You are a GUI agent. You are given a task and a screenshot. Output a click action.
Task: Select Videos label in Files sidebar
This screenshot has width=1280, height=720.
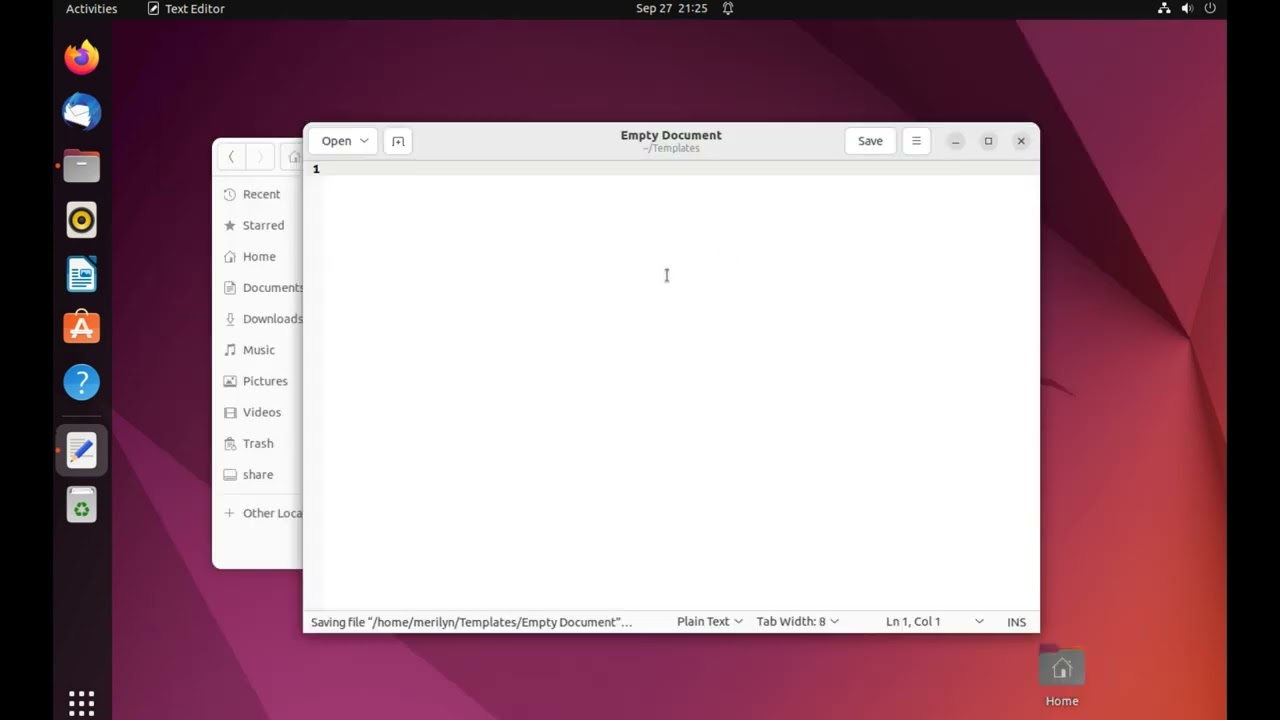[262, 412]
